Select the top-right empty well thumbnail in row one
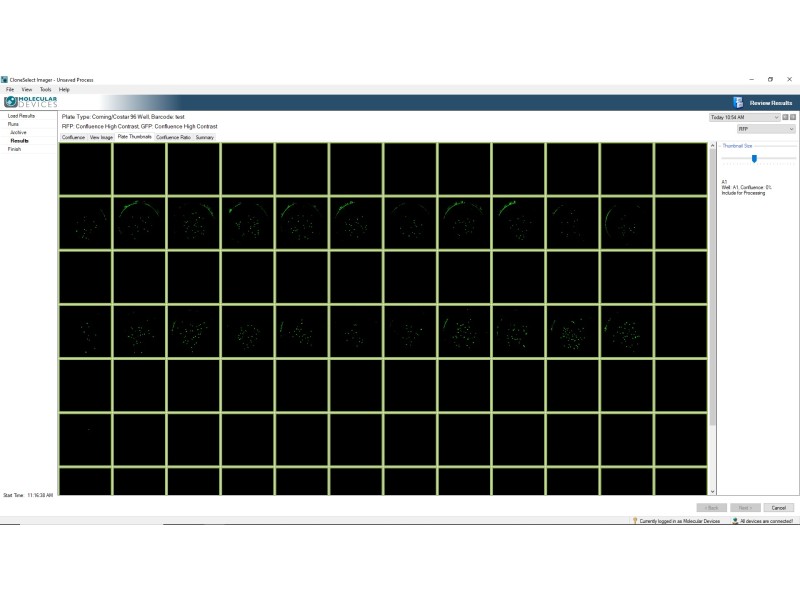 [681, 168]
